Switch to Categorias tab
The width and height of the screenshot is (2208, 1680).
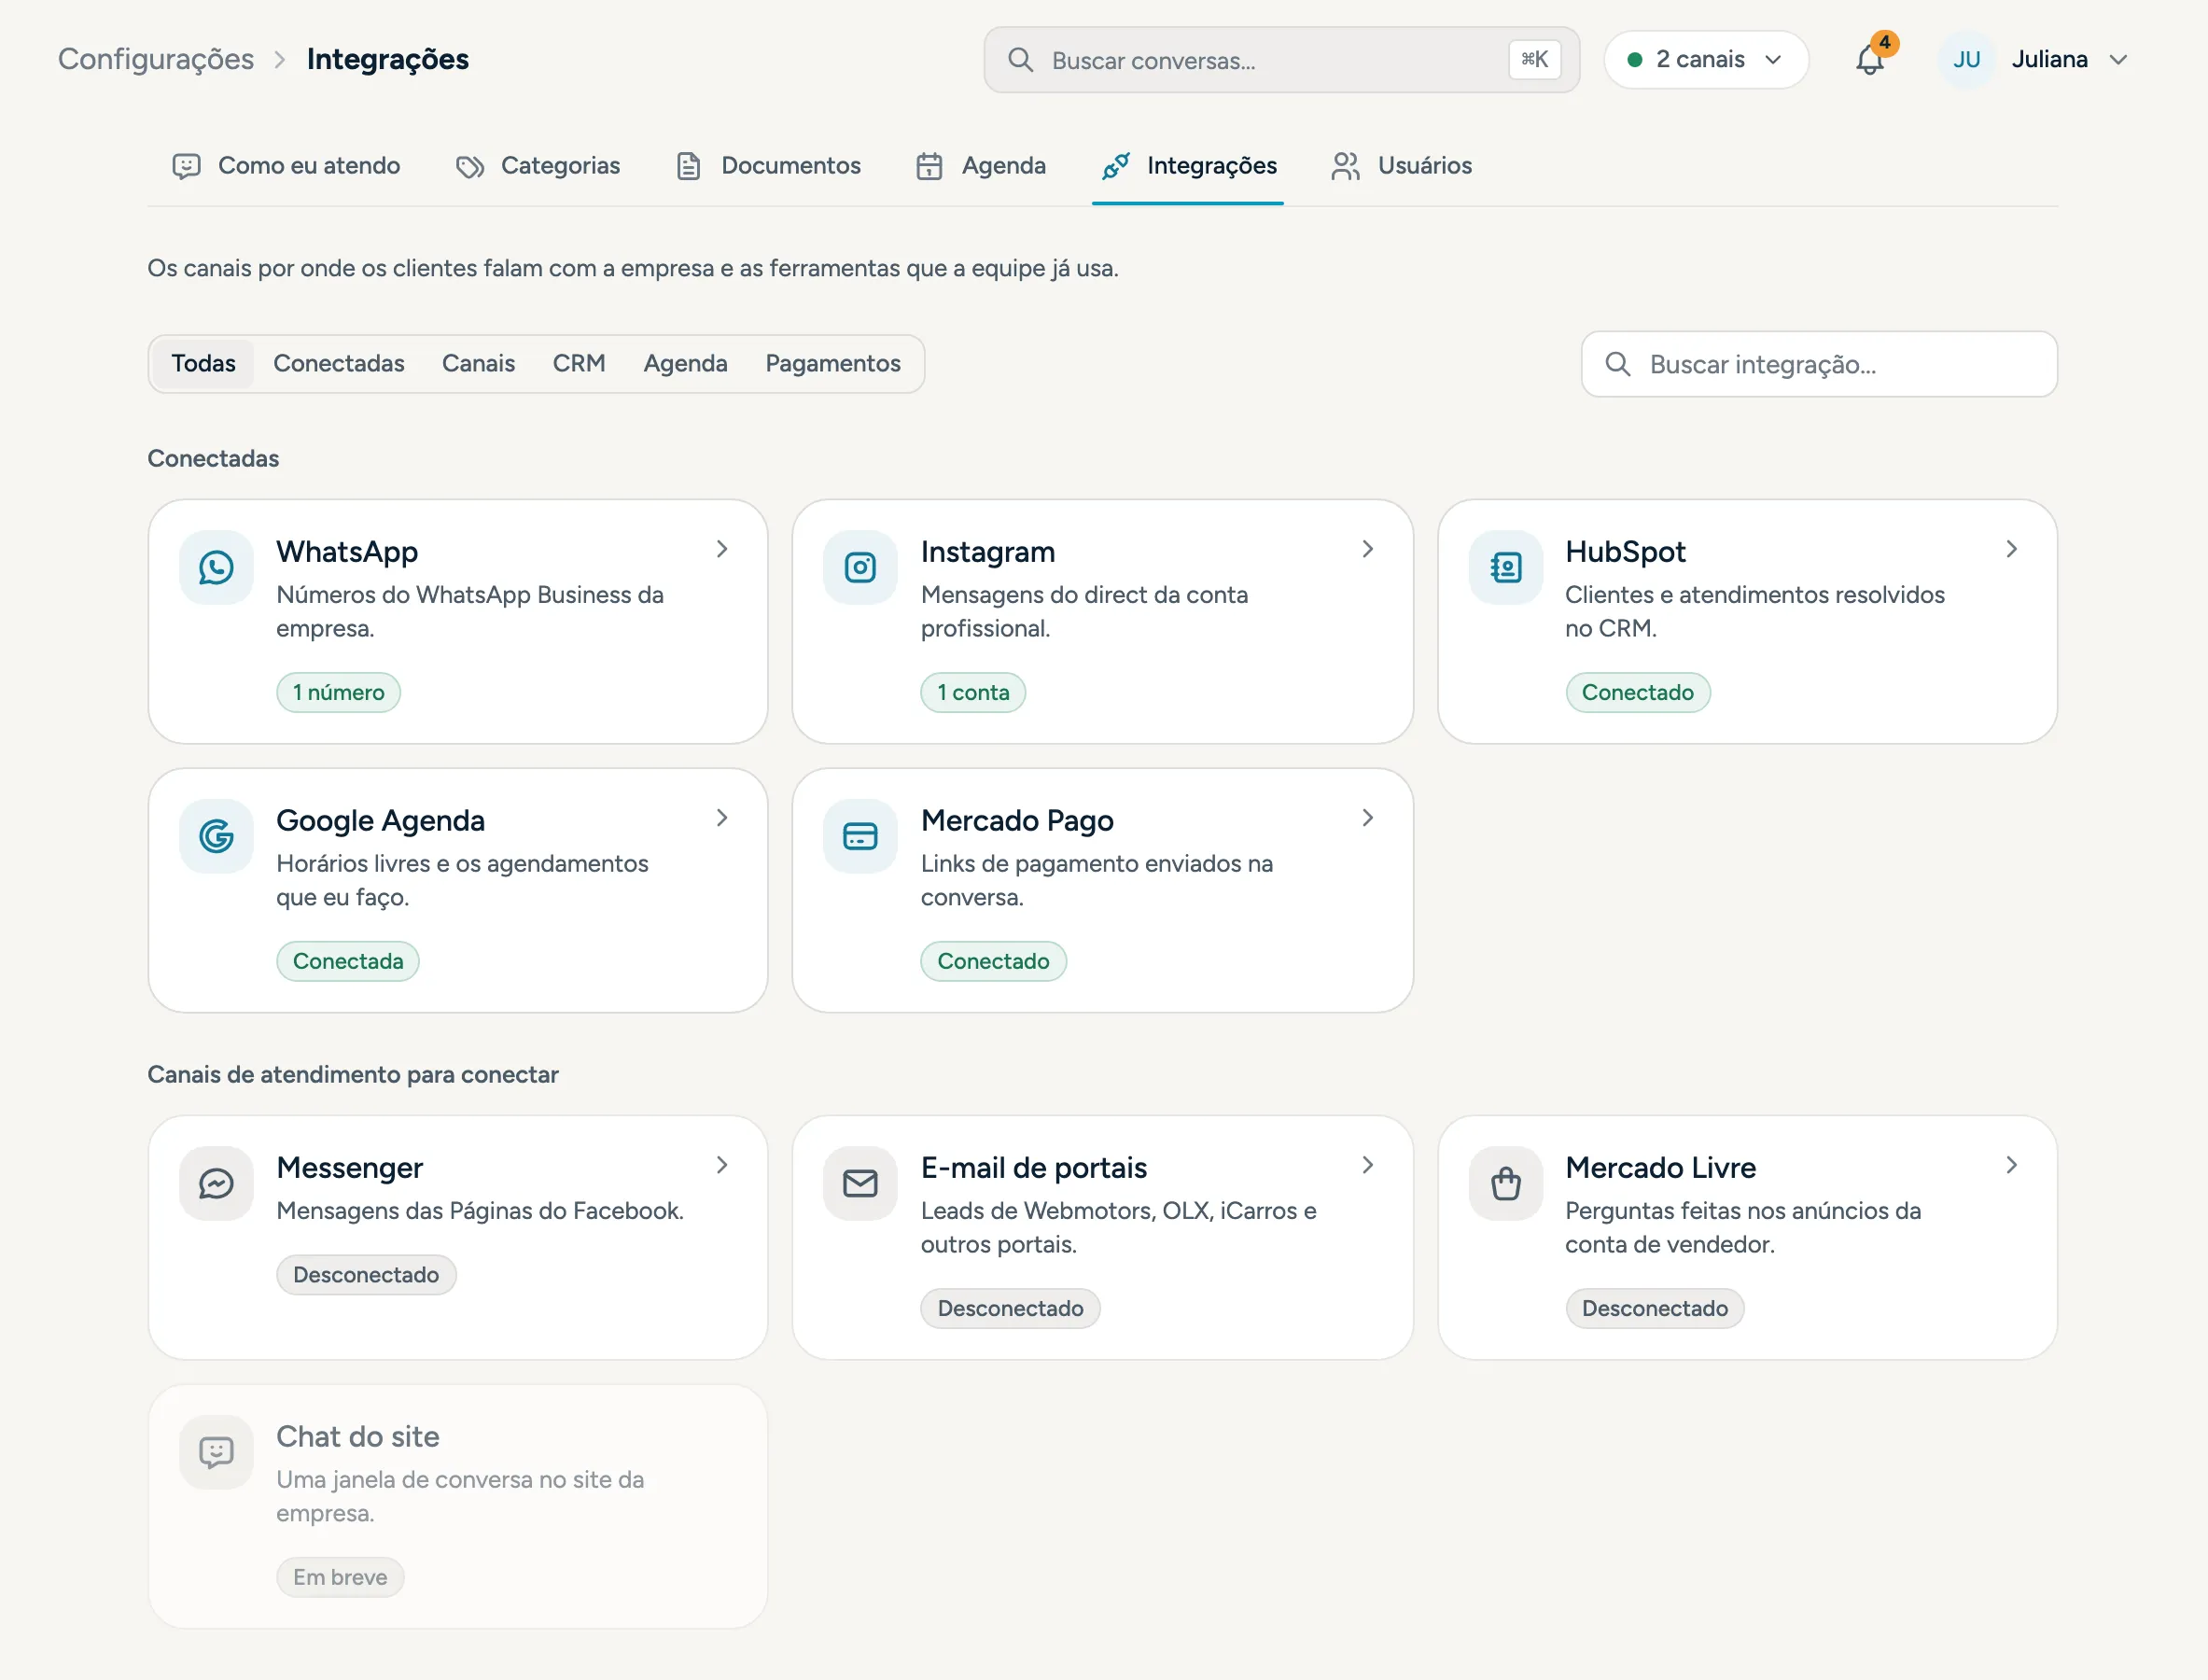coord(538,166)
